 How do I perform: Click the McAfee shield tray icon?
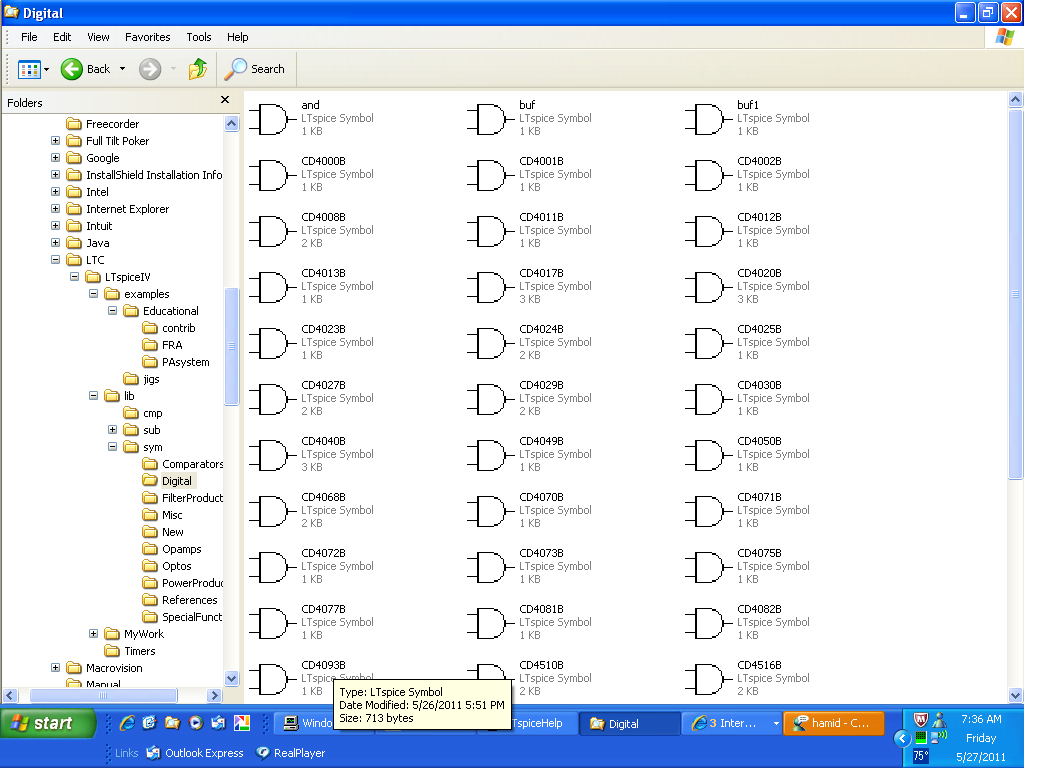click(x=920, y=720)
